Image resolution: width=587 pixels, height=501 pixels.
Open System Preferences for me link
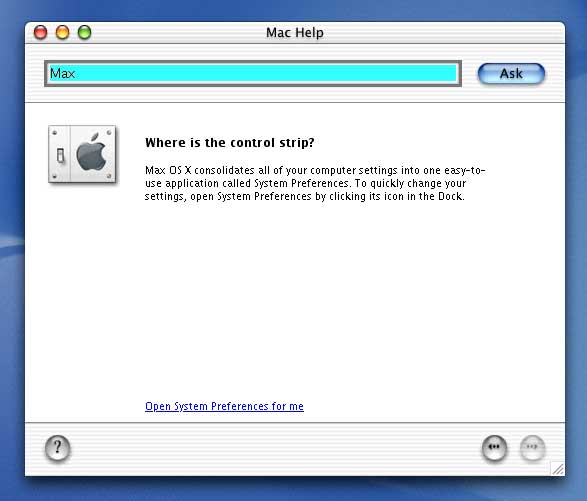224,406
